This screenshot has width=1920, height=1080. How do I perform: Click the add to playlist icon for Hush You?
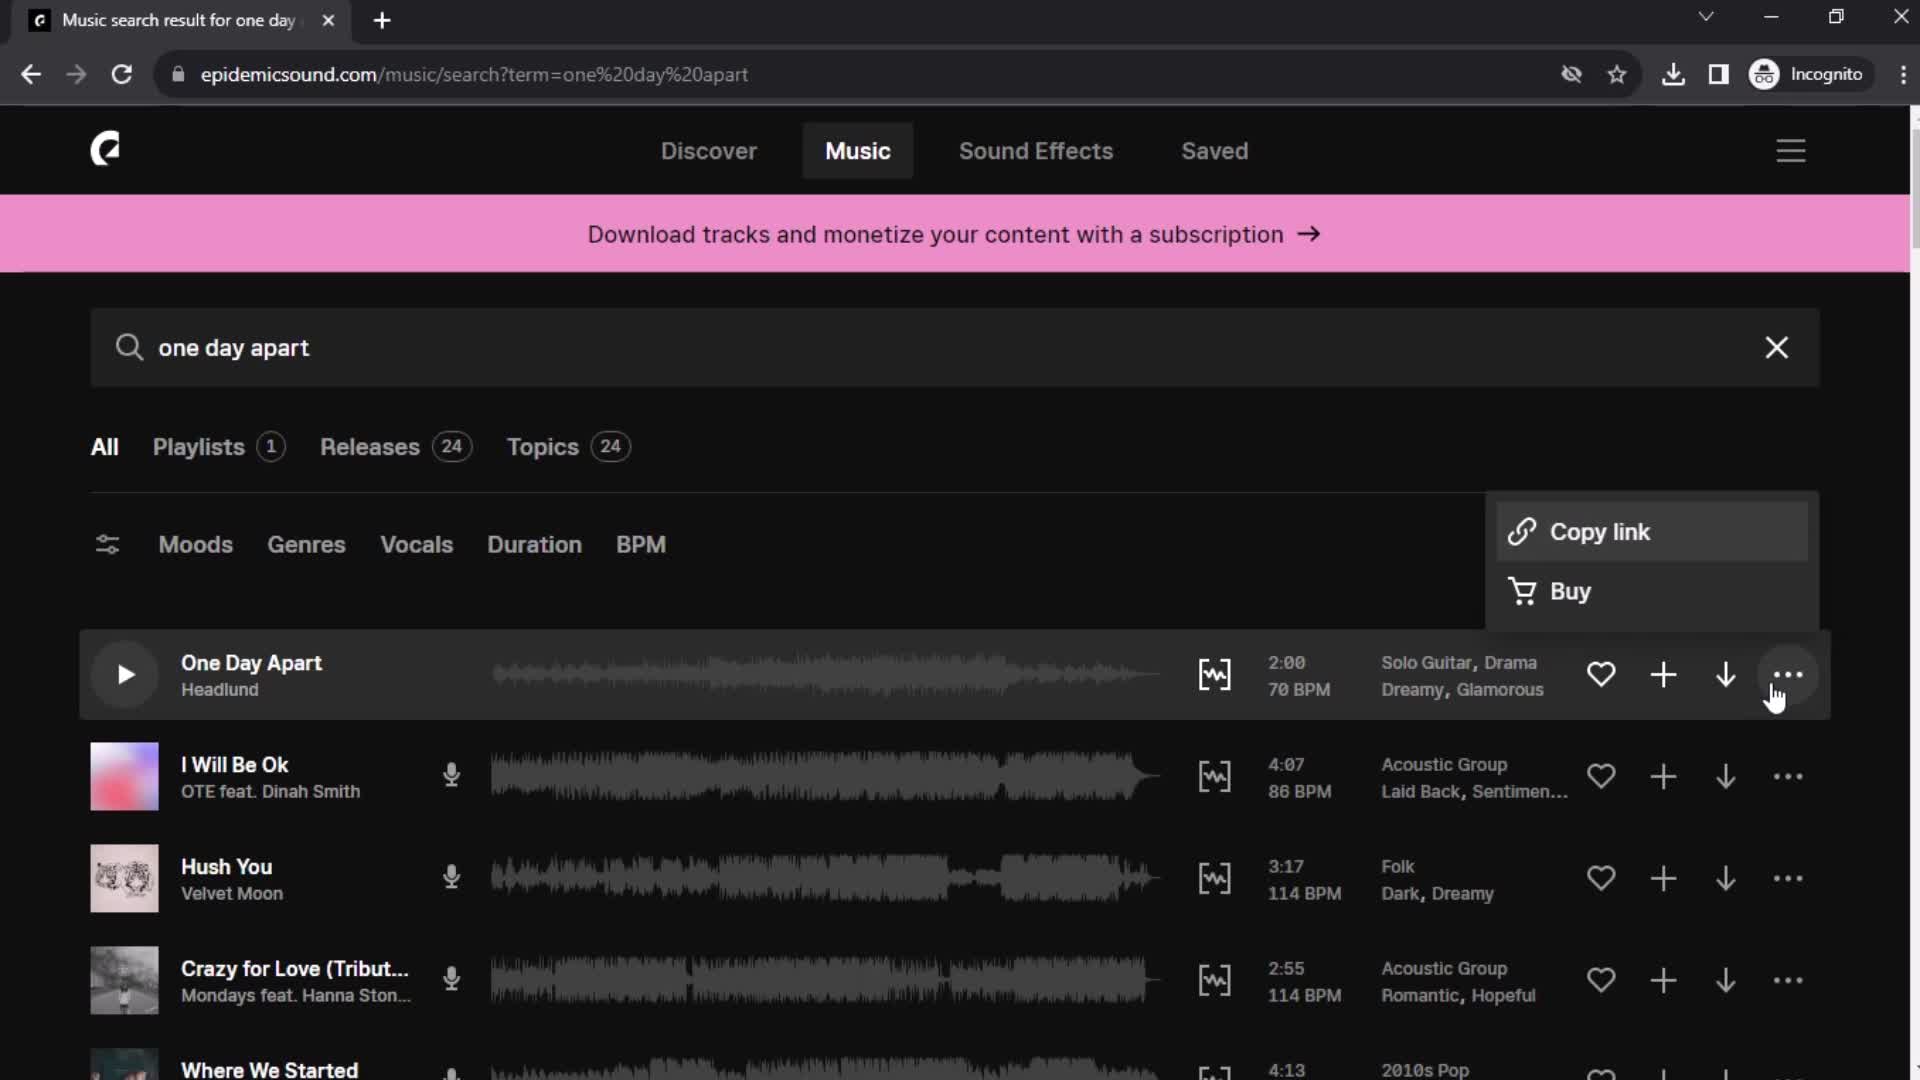pyautogui.click(x=1663, y=878)
